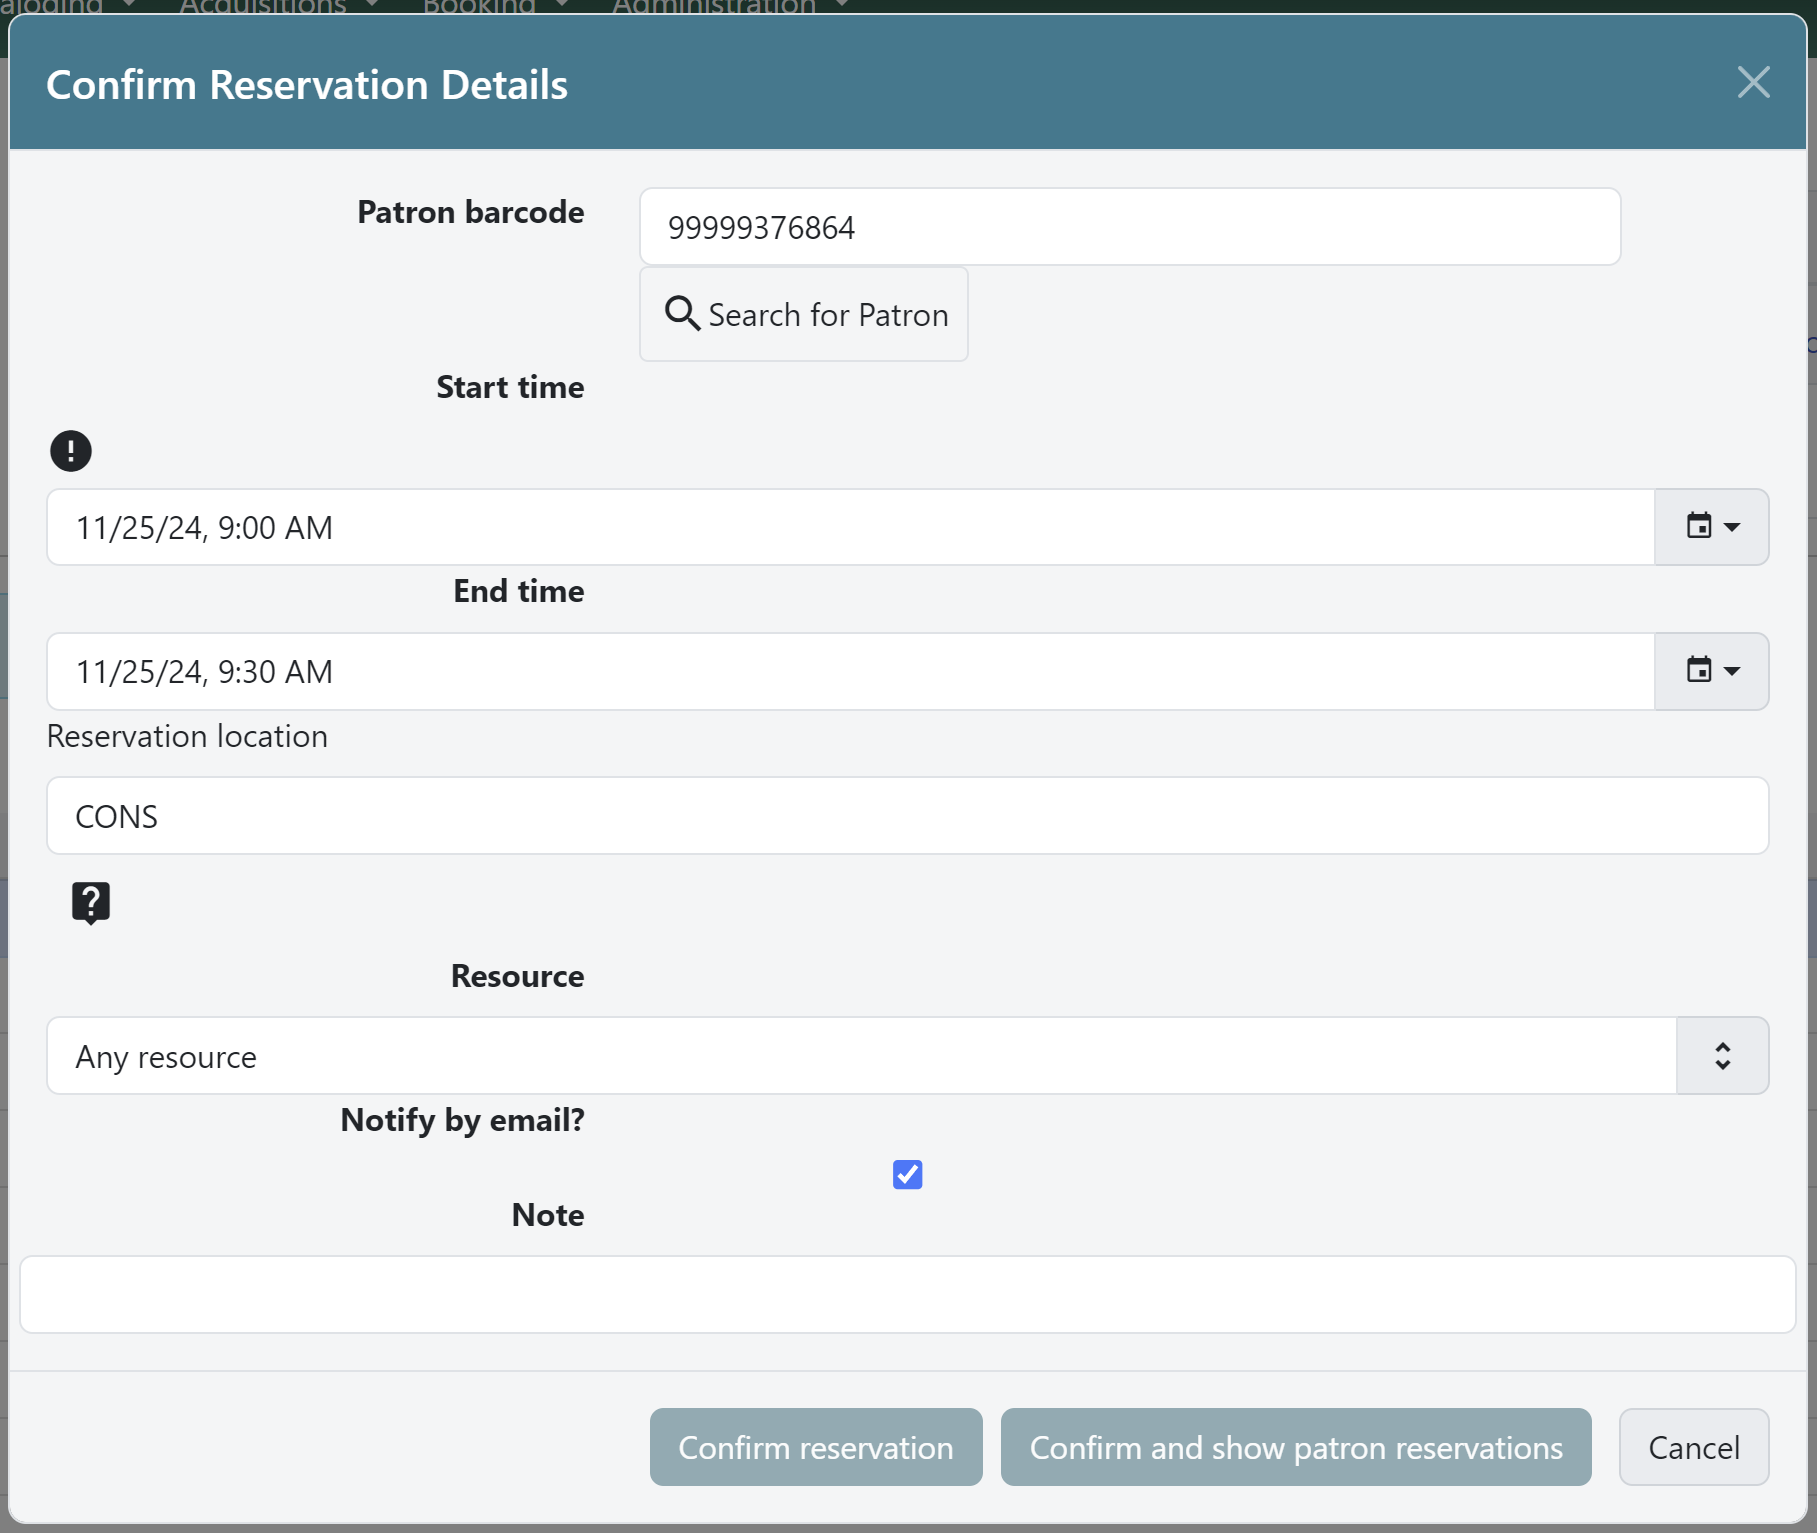Click the help question mark icon below Reservation location
The height and width of the screenshot is (1533, 1817).
pyautogui.click(x=90, y=902)
